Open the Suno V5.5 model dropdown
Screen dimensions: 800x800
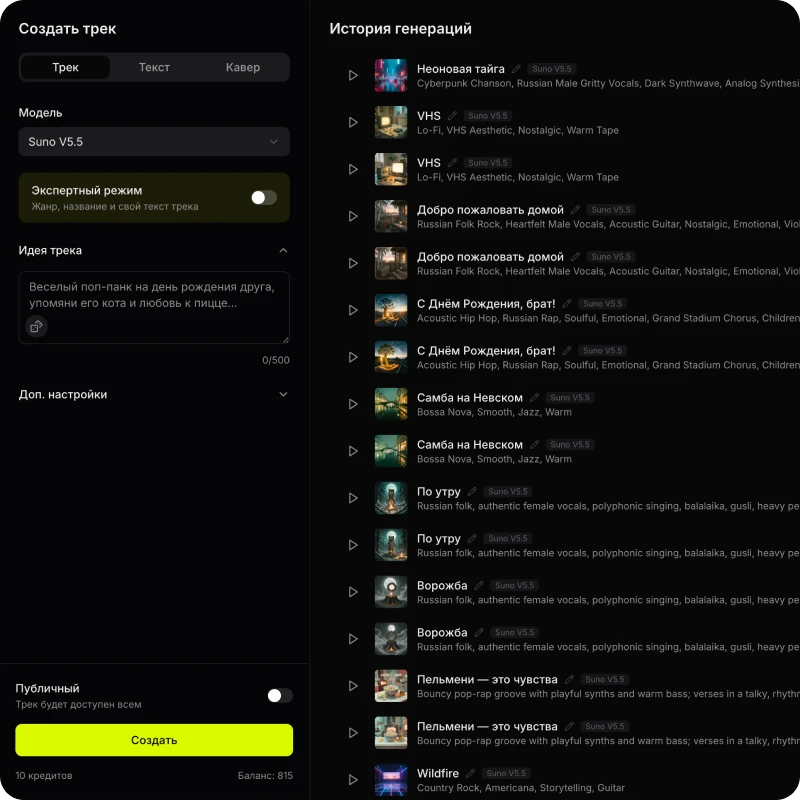pos(154,142)
